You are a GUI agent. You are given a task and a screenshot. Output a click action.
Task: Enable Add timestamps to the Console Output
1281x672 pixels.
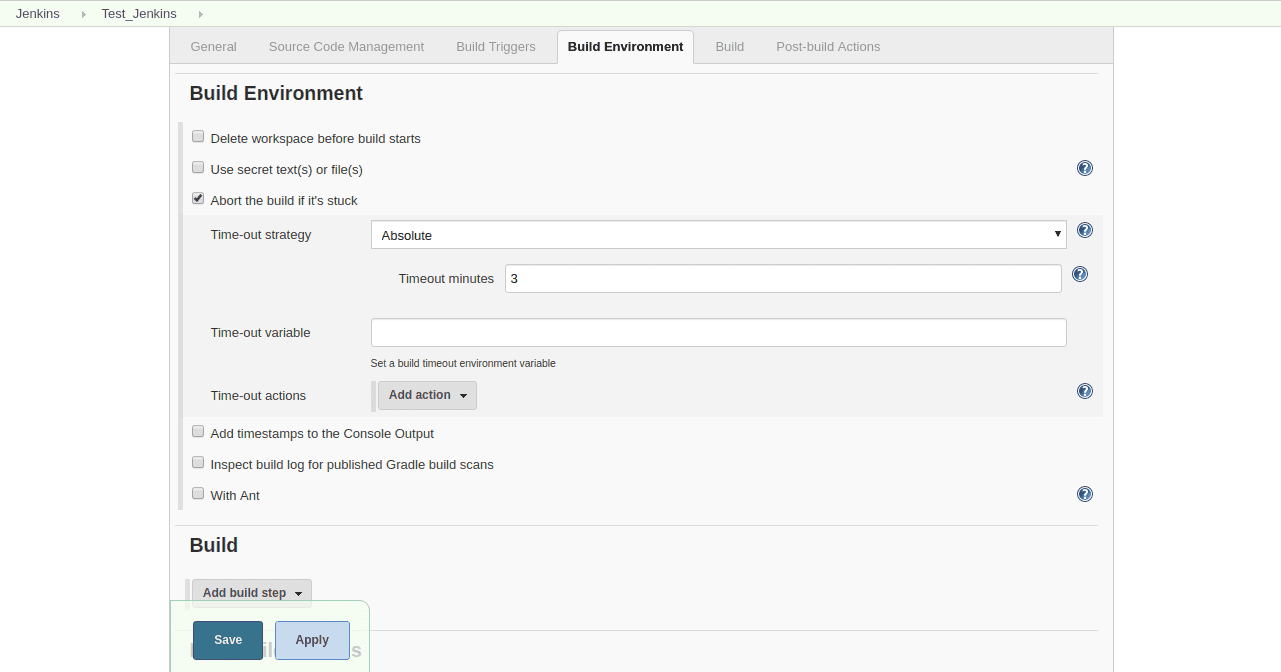point(198,432)
